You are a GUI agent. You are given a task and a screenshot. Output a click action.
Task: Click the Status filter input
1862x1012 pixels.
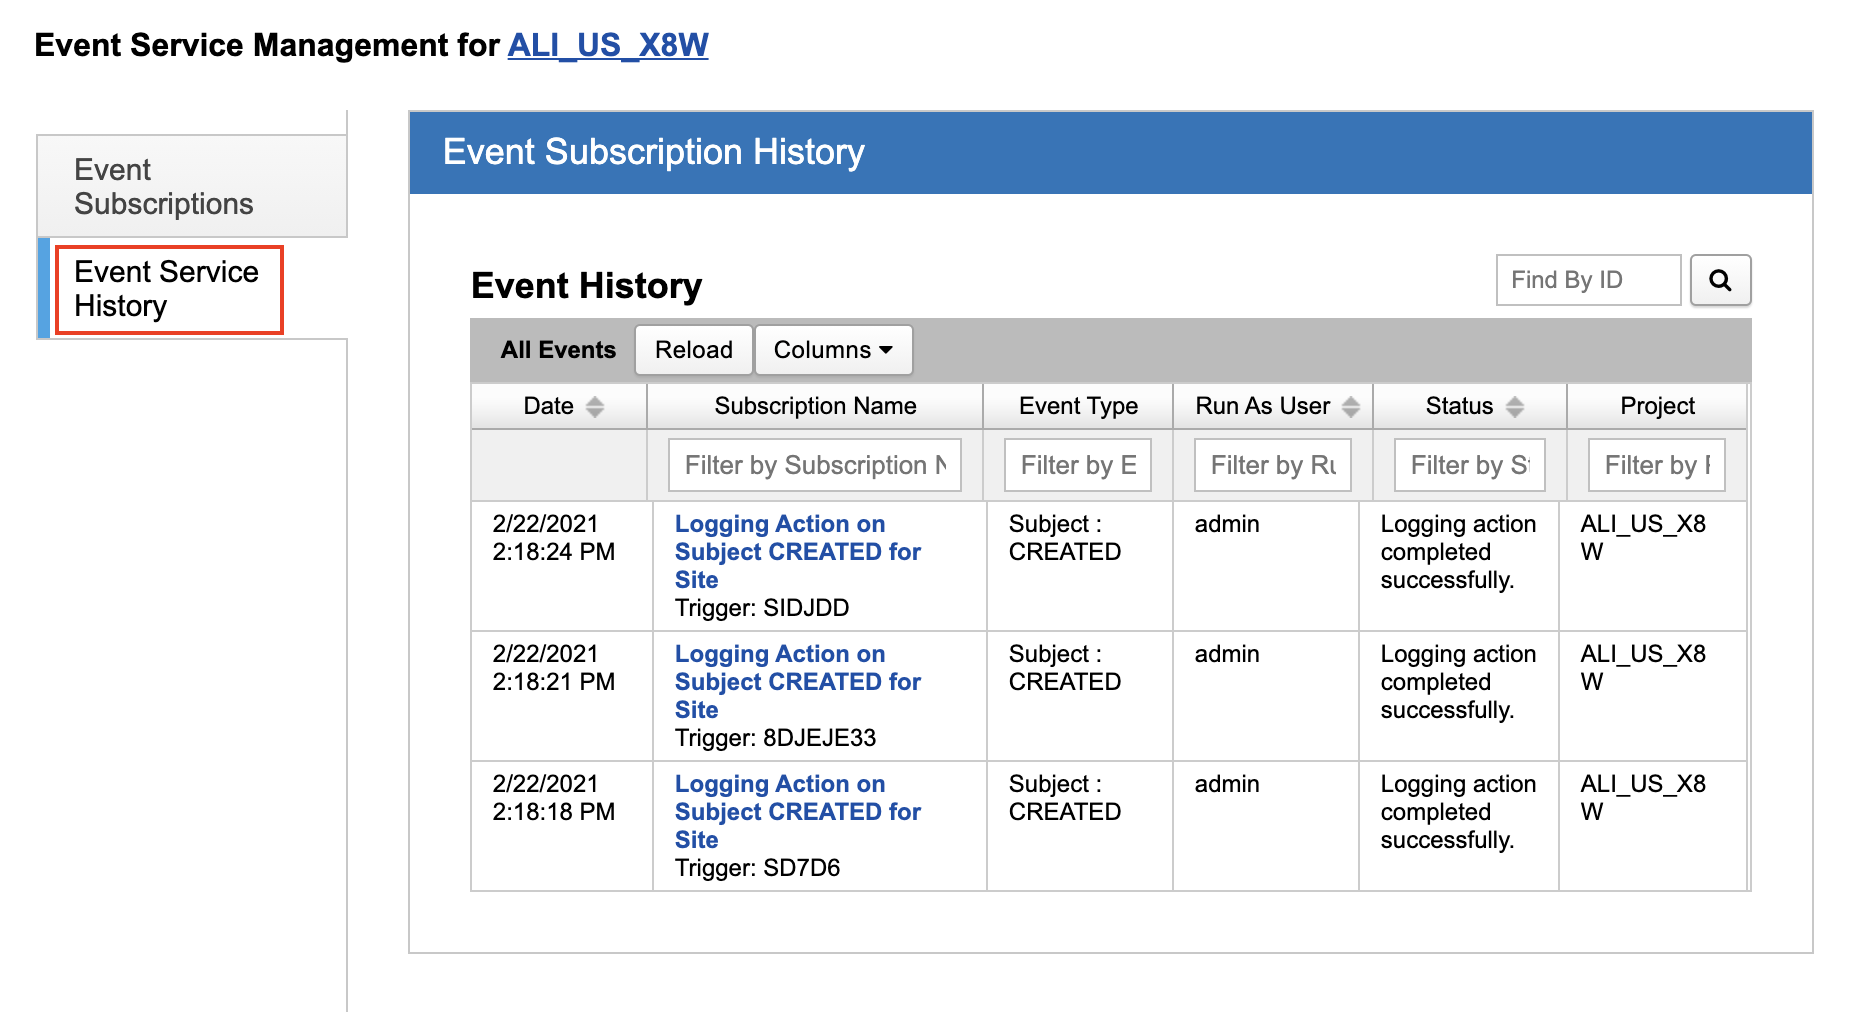(1468, 465)
